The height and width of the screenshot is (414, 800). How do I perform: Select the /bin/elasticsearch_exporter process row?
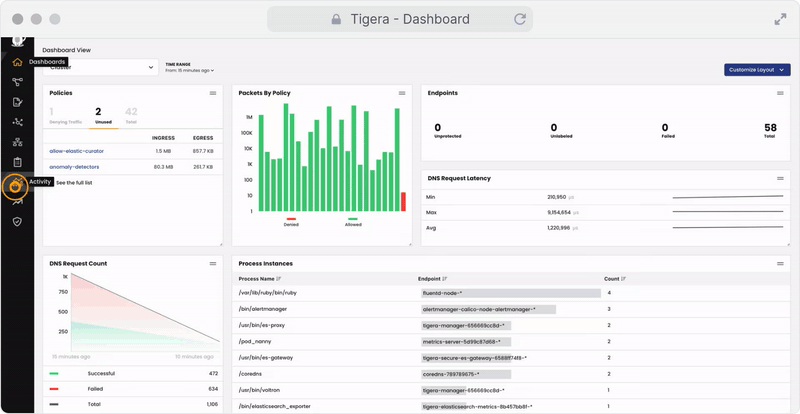pos(511,406)
